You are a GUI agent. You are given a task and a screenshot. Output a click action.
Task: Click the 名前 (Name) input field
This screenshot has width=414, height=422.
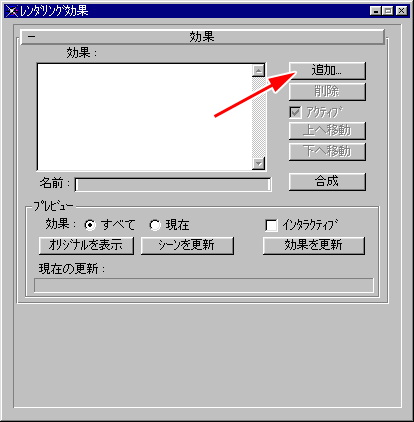pos(173,185)
